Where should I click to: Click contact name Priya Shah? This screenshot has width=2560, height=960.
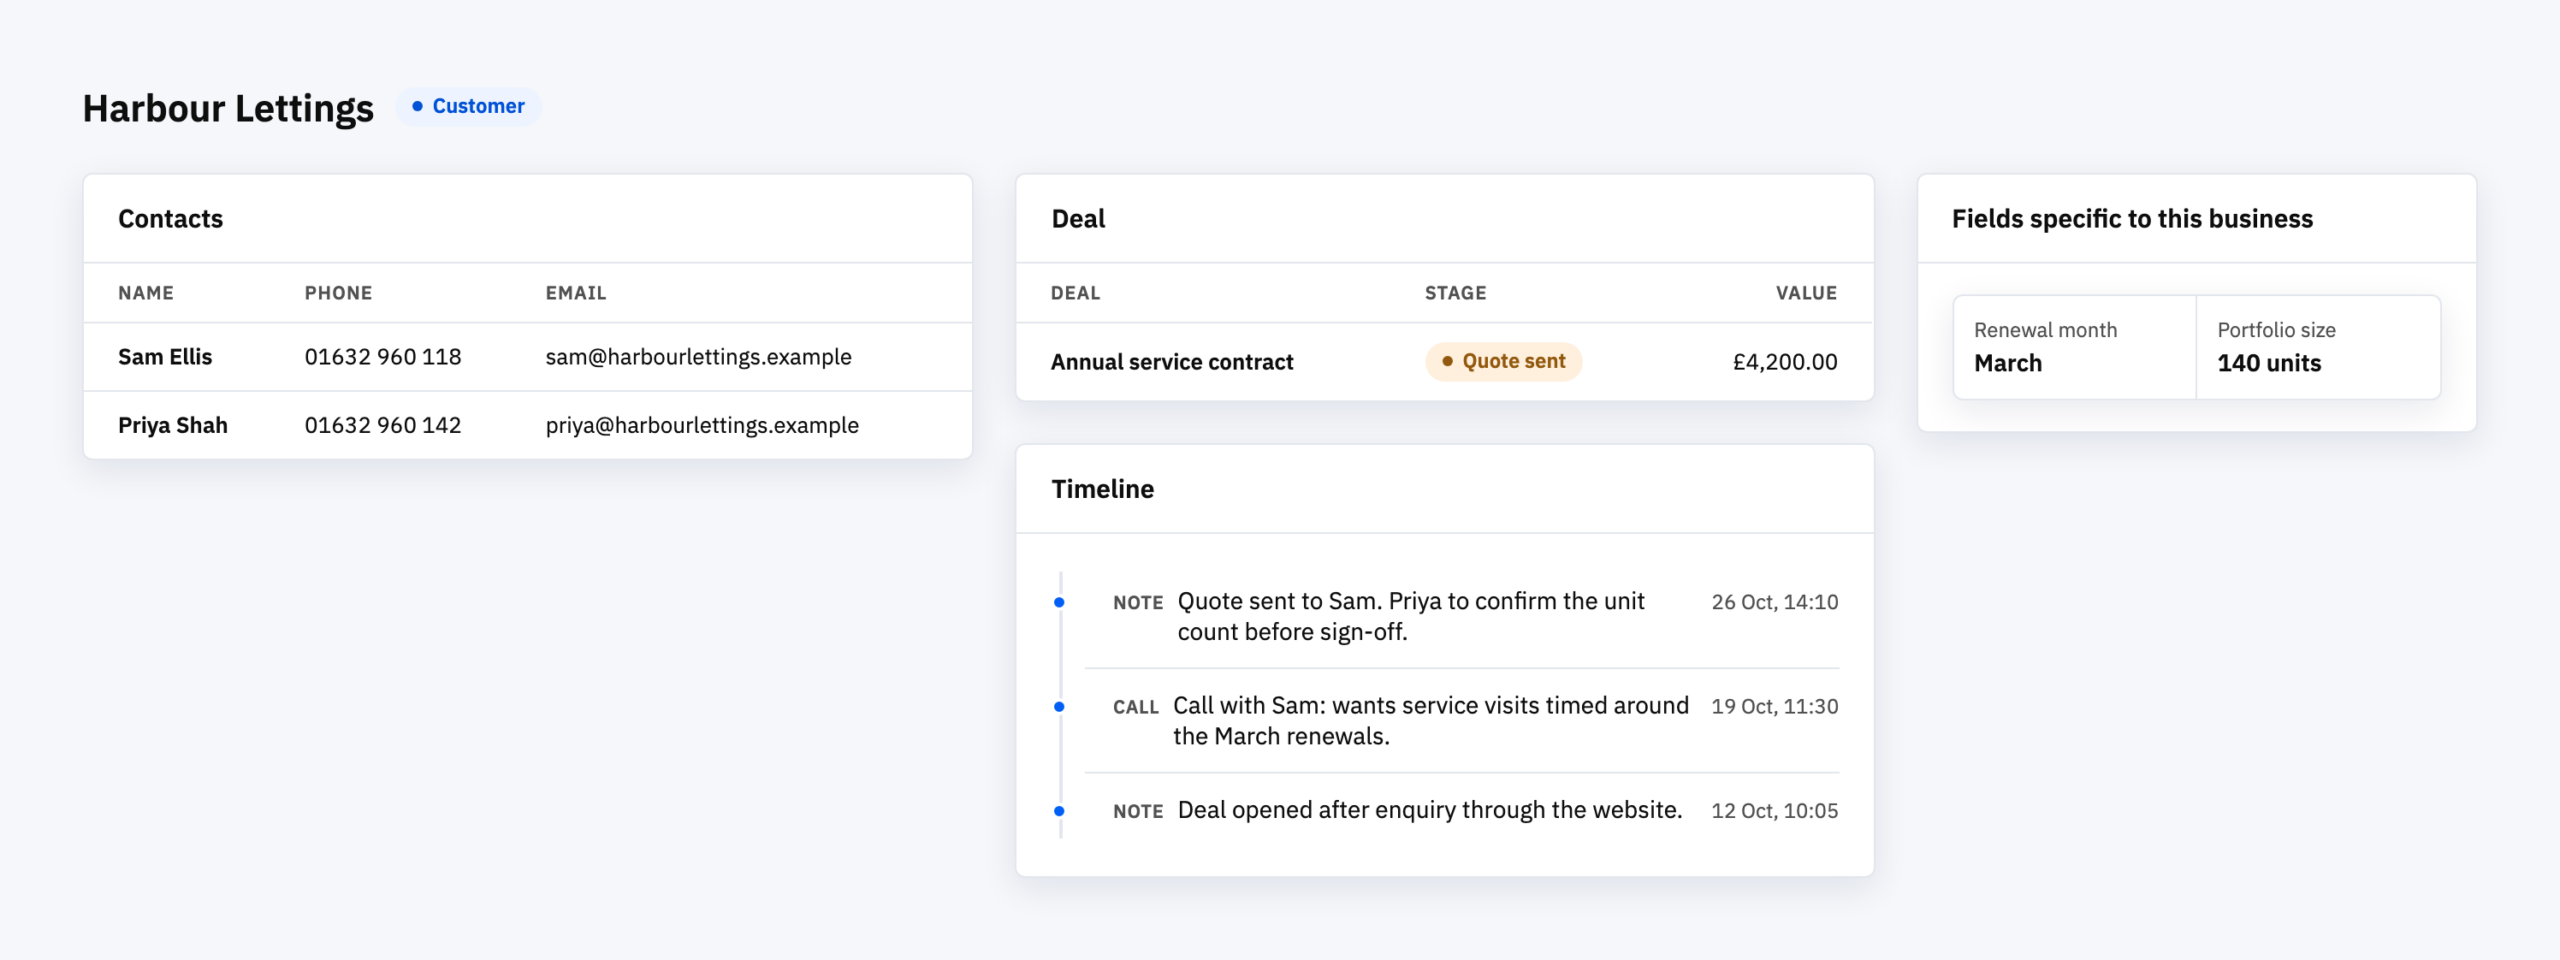(x=173, y=425)
